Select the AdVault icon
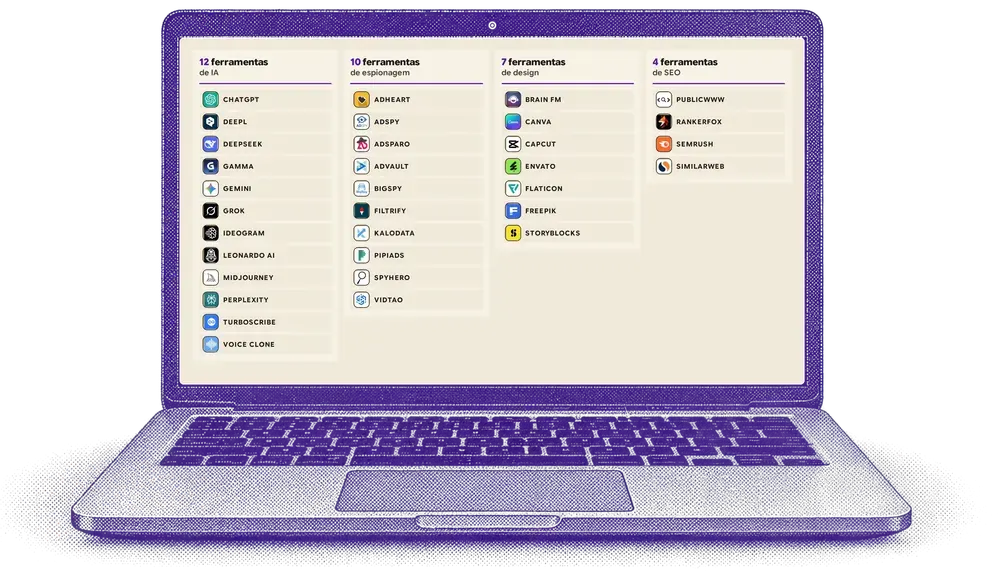 coord(362,166)
